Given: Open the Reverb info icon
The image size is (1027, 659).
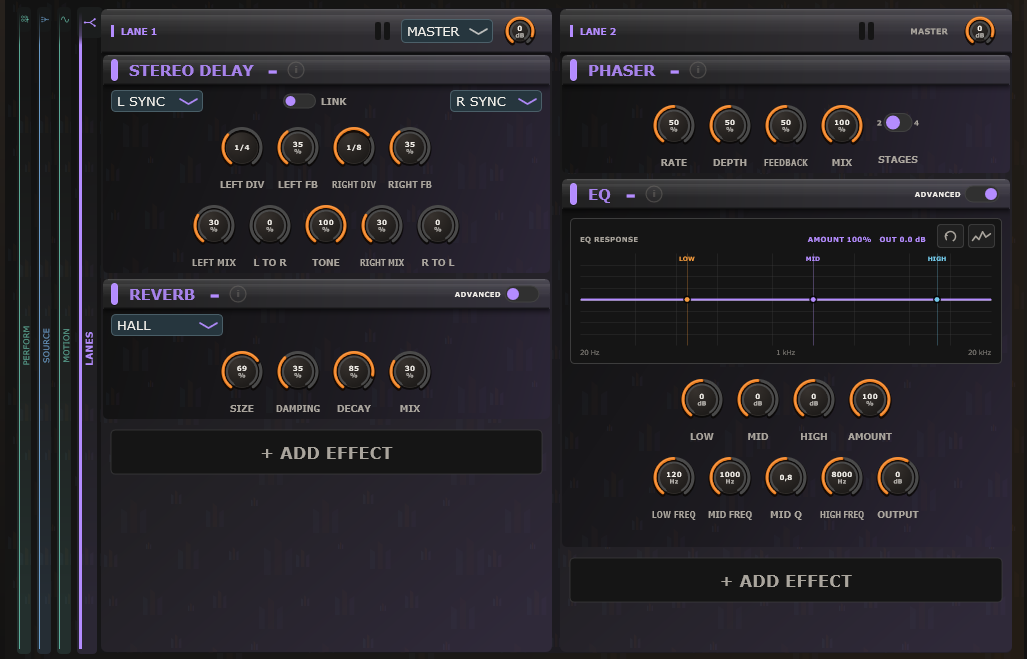Looking at the screenshot, I should click(238, 294).
